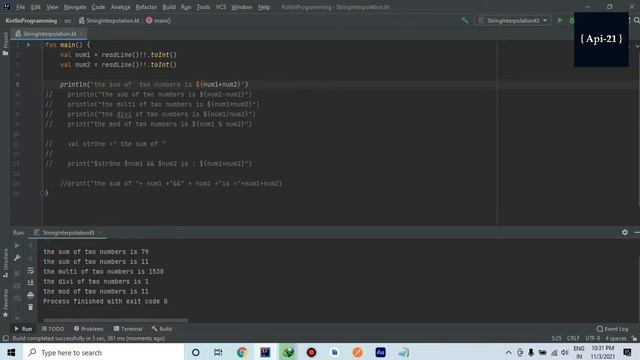Click the console line 'the sum of two numbers is 79'
640x360 pixels.
coord(96,252)
